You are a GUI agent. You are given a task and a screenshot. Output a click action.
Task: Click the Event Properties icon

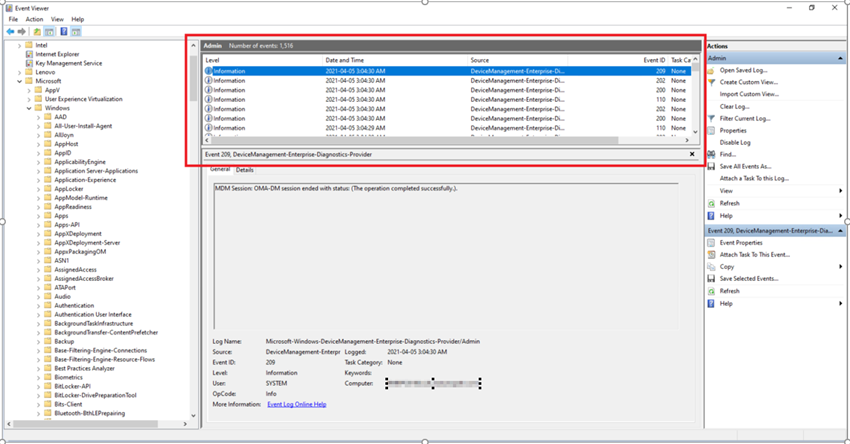(x=711, y=243)
